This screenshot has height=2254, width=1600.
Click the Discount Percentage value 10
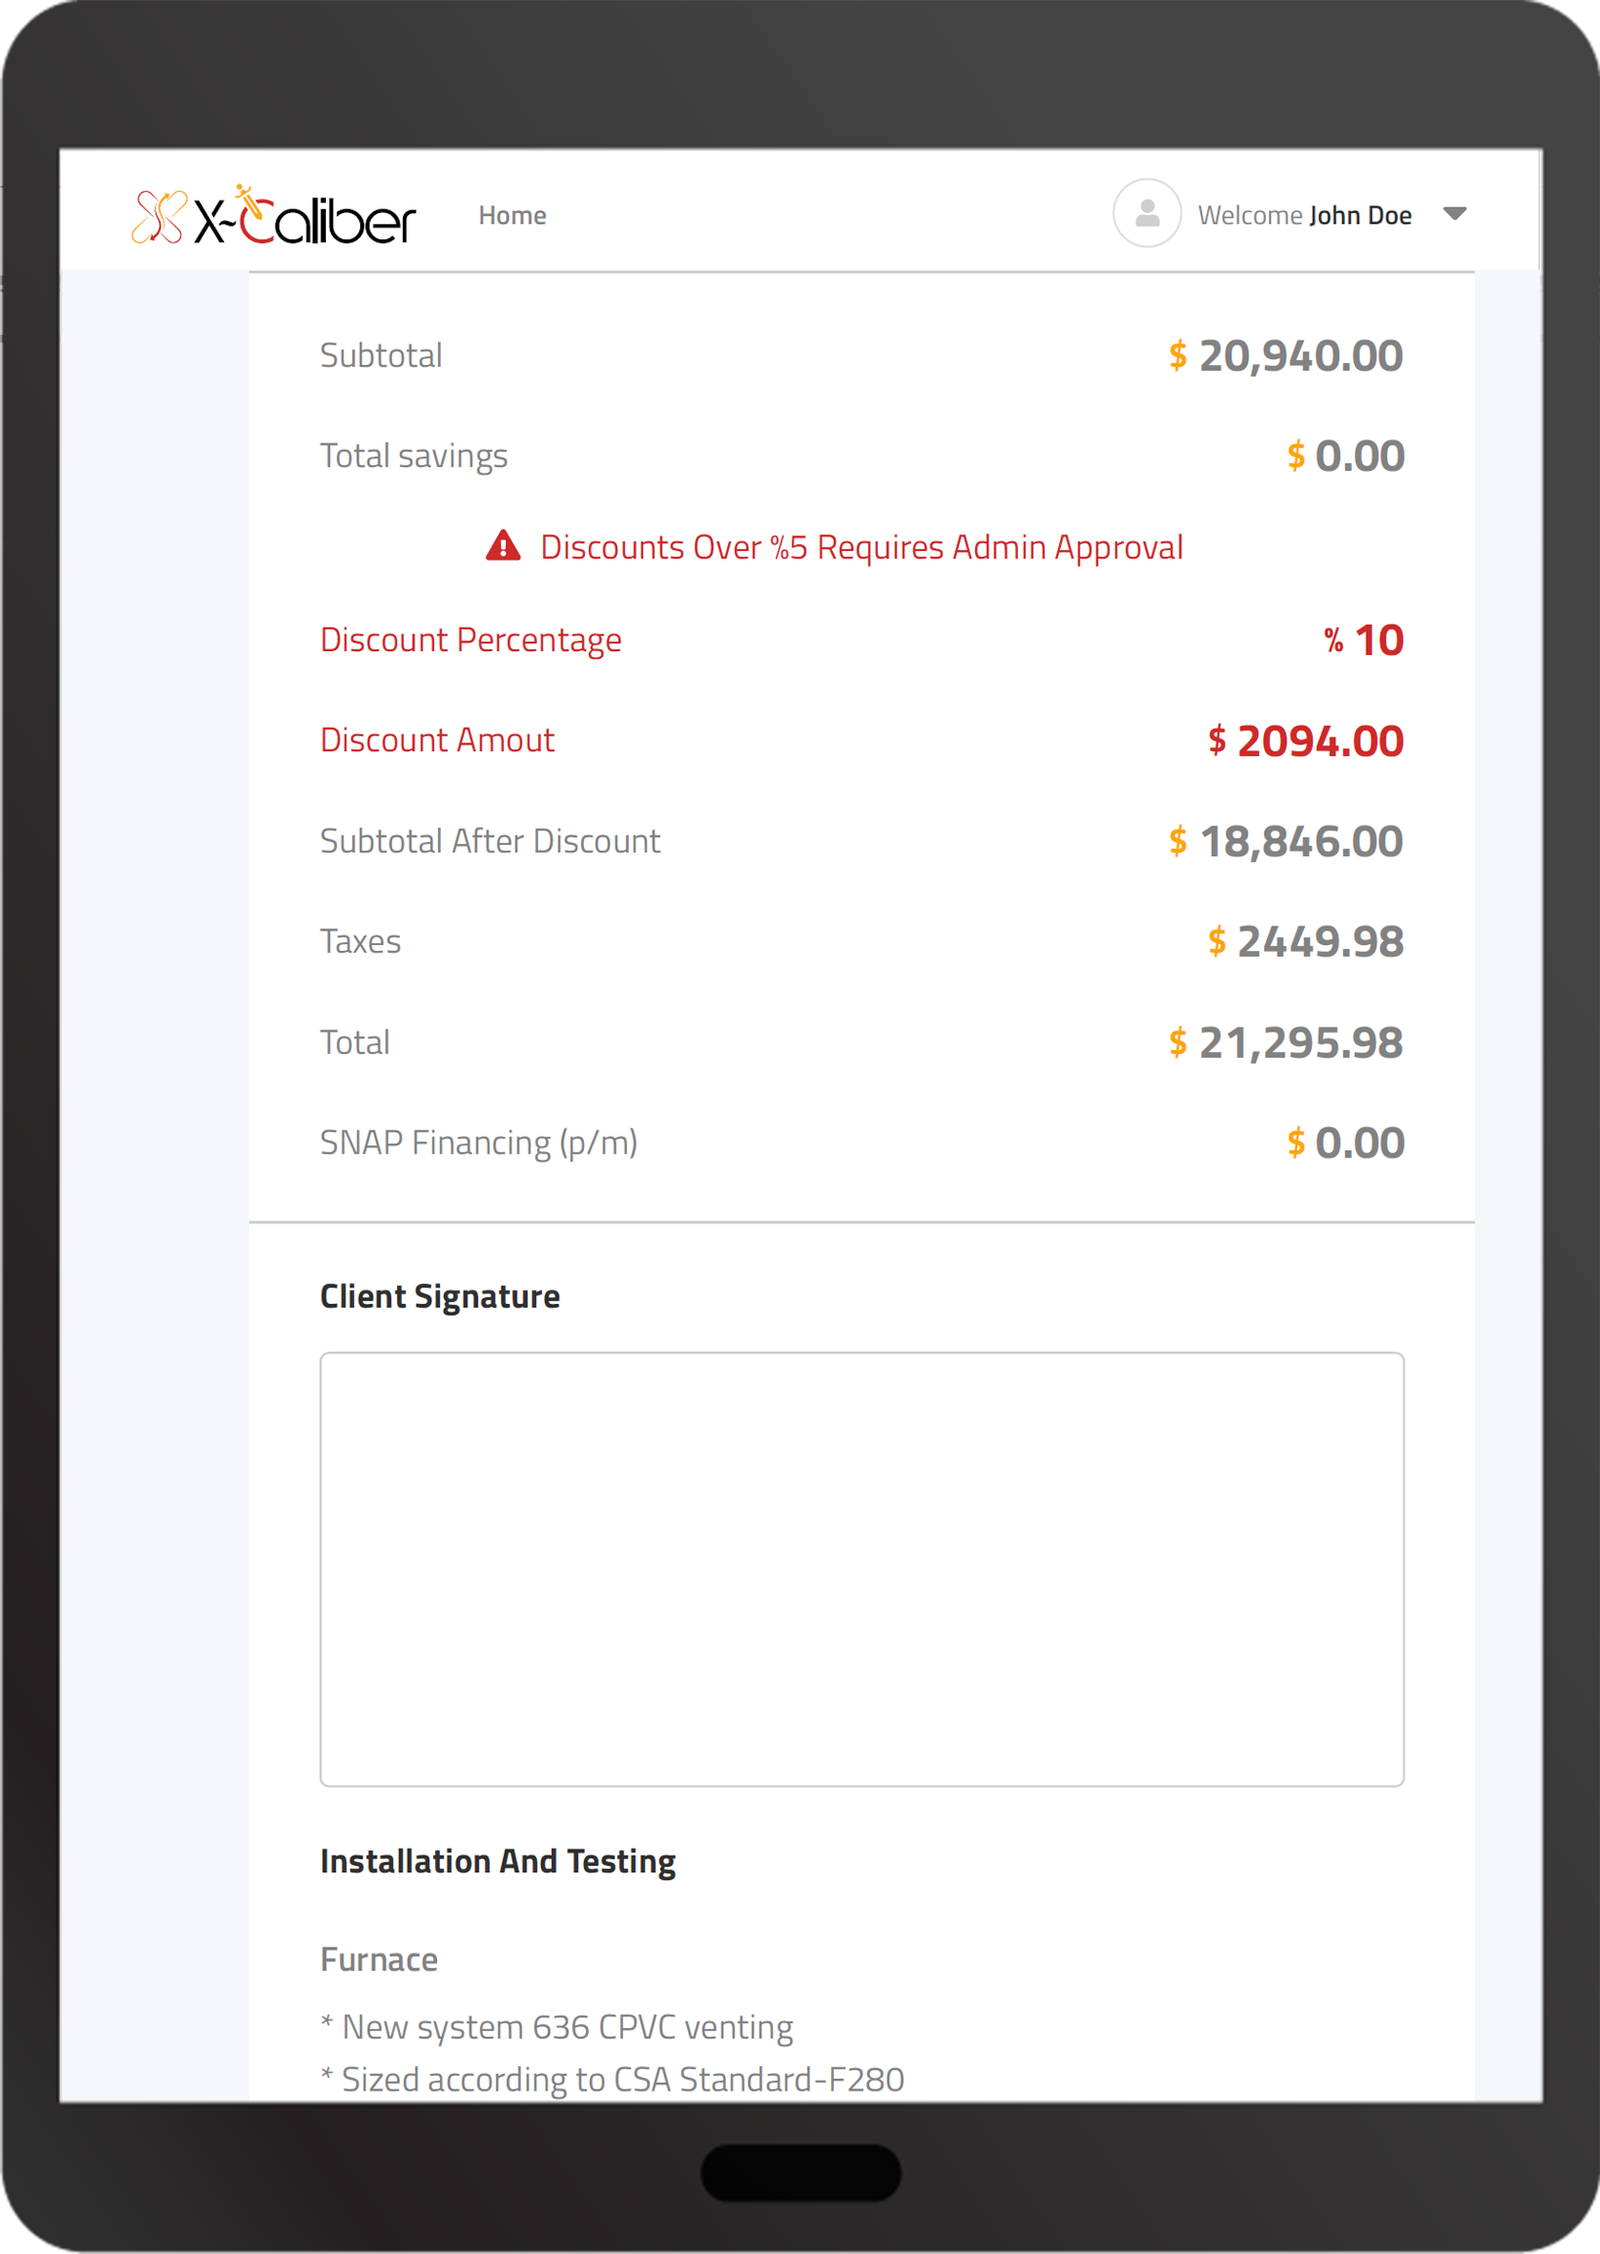click(1378, 640)
